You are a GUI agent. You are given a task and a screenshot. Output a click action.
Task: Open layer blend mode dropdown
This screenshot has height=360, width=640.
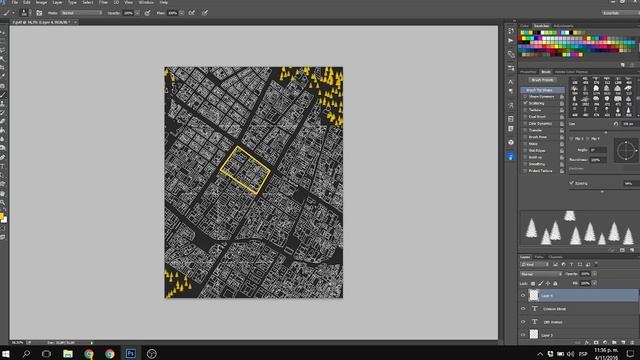pos(541,274)
